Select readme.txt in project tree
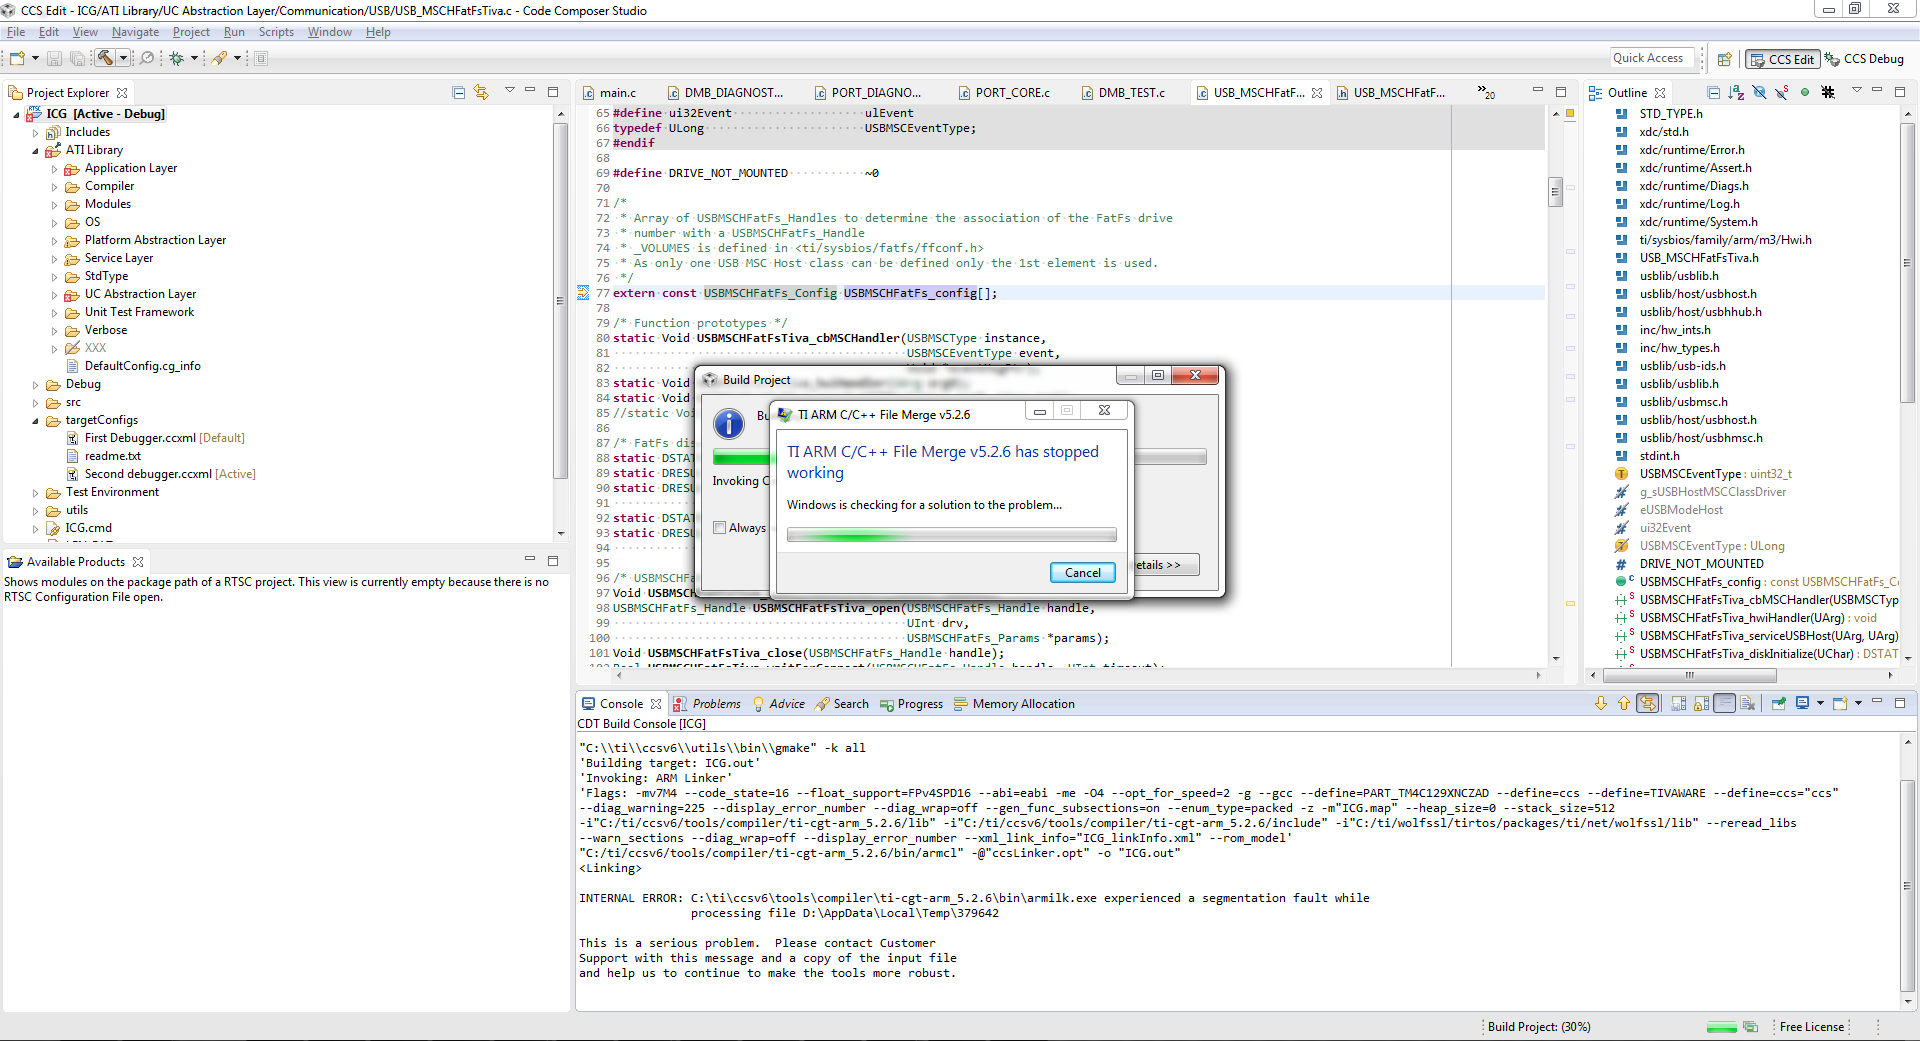1920x1041 pixels. click(x=104, y=457)
